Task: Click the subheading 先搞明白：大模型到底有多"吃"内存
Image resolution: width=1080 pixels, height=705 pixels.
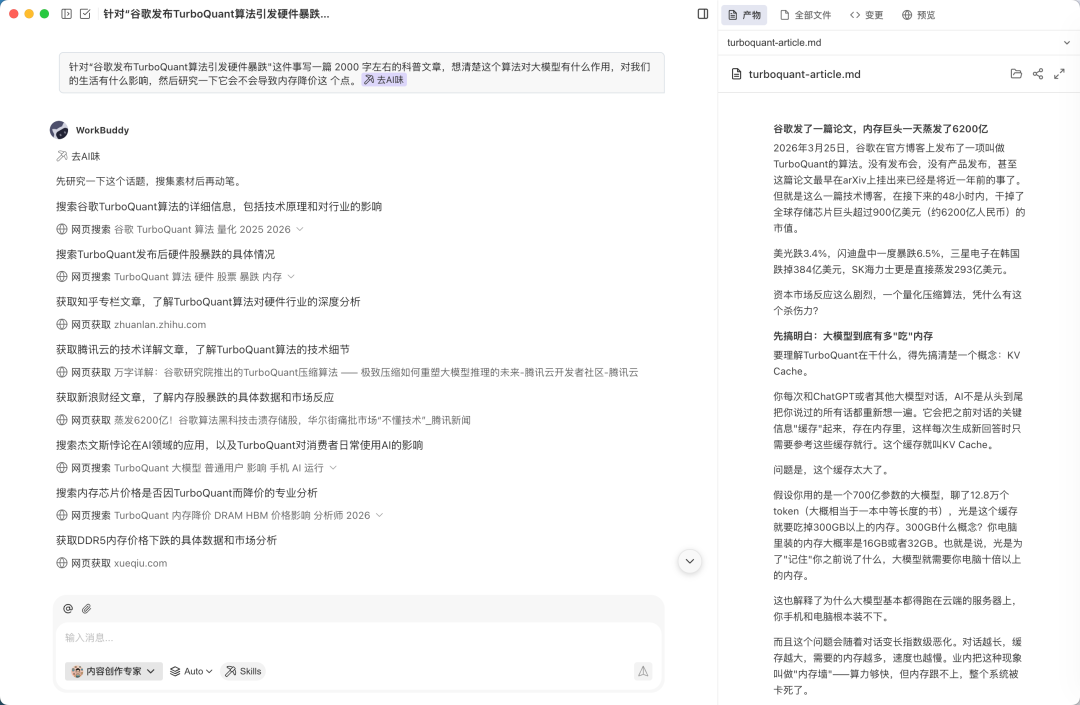Action: click(853, 336)
